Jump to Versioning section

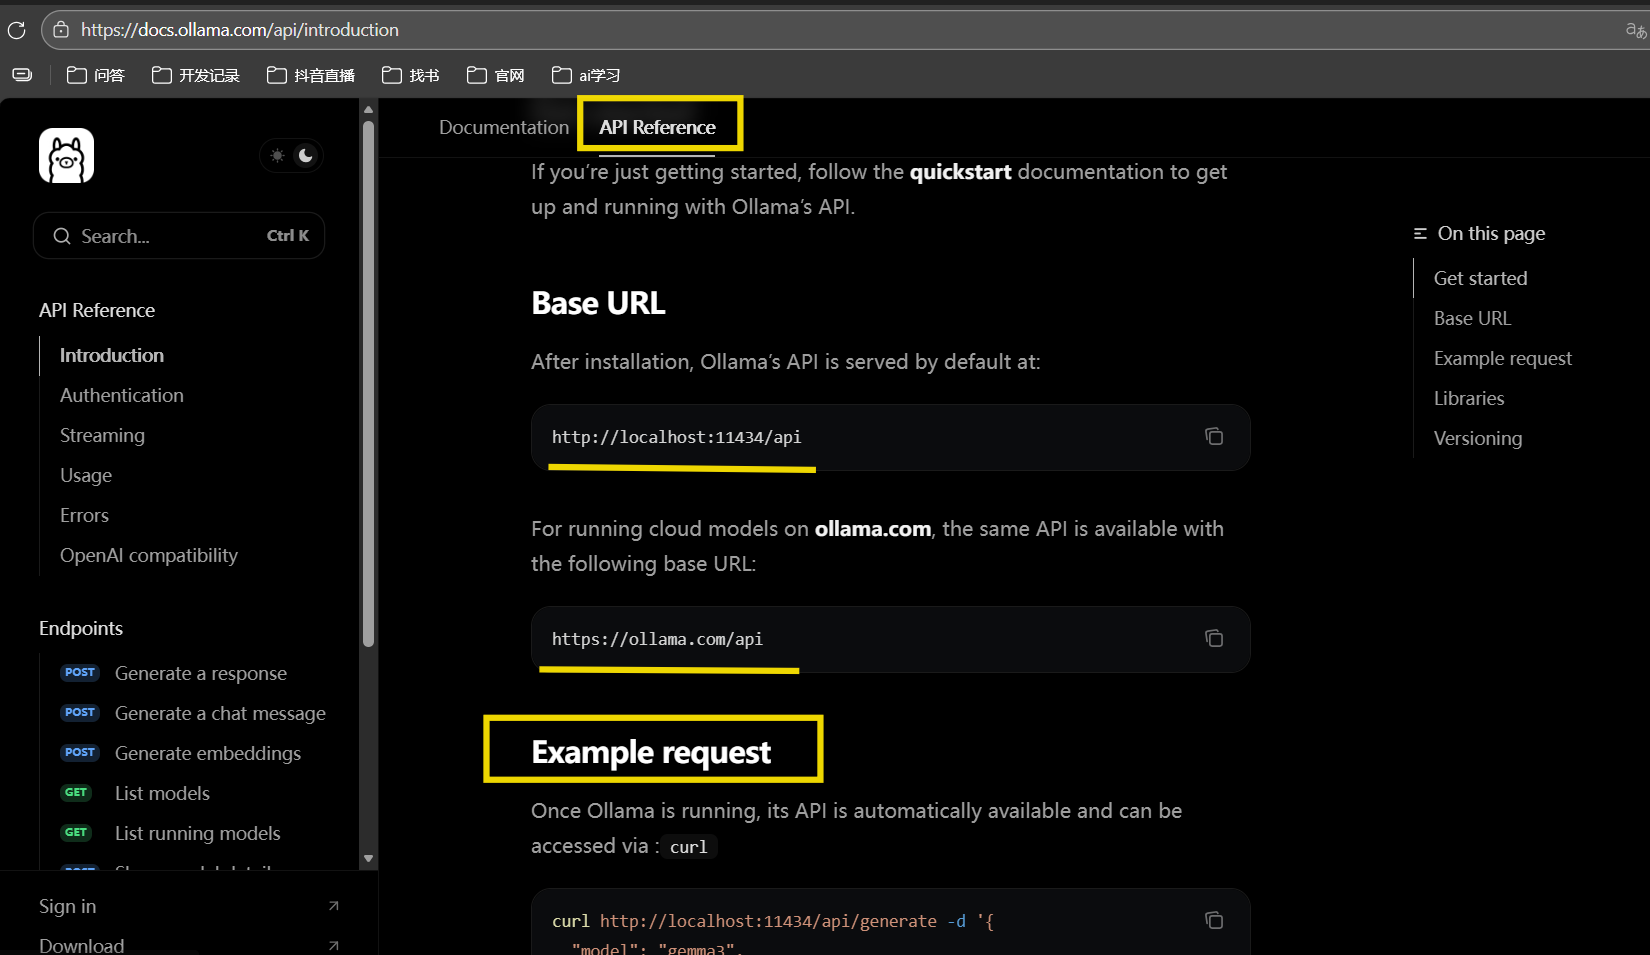click(1478, 438)
